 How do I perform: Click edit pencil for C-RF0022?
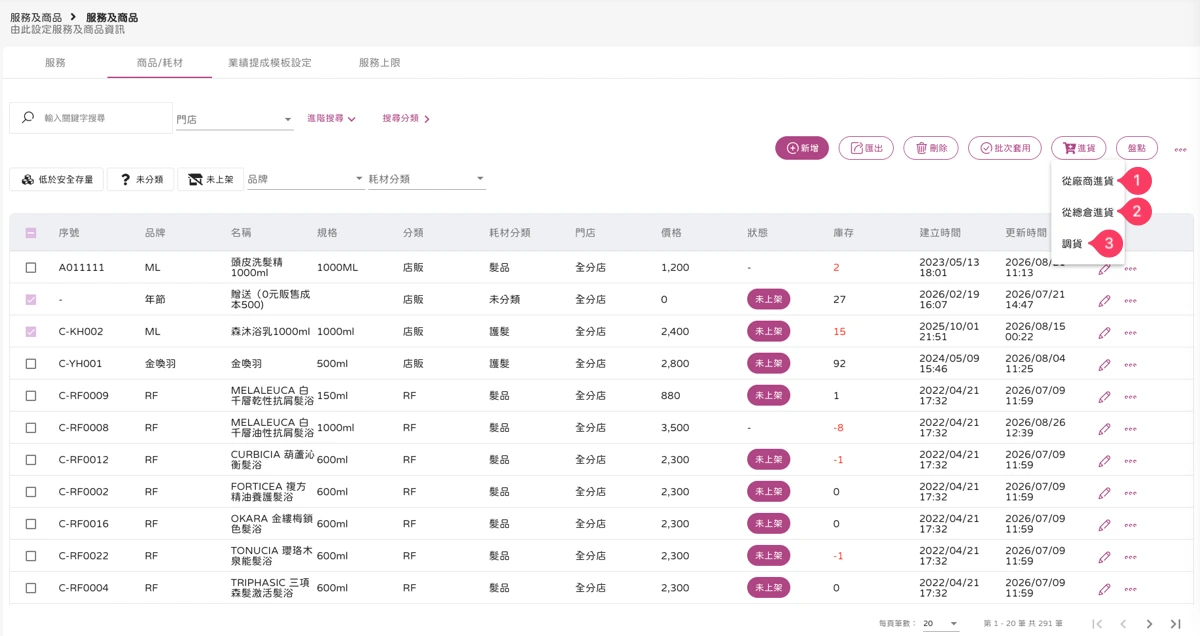tap(1104, 556)
